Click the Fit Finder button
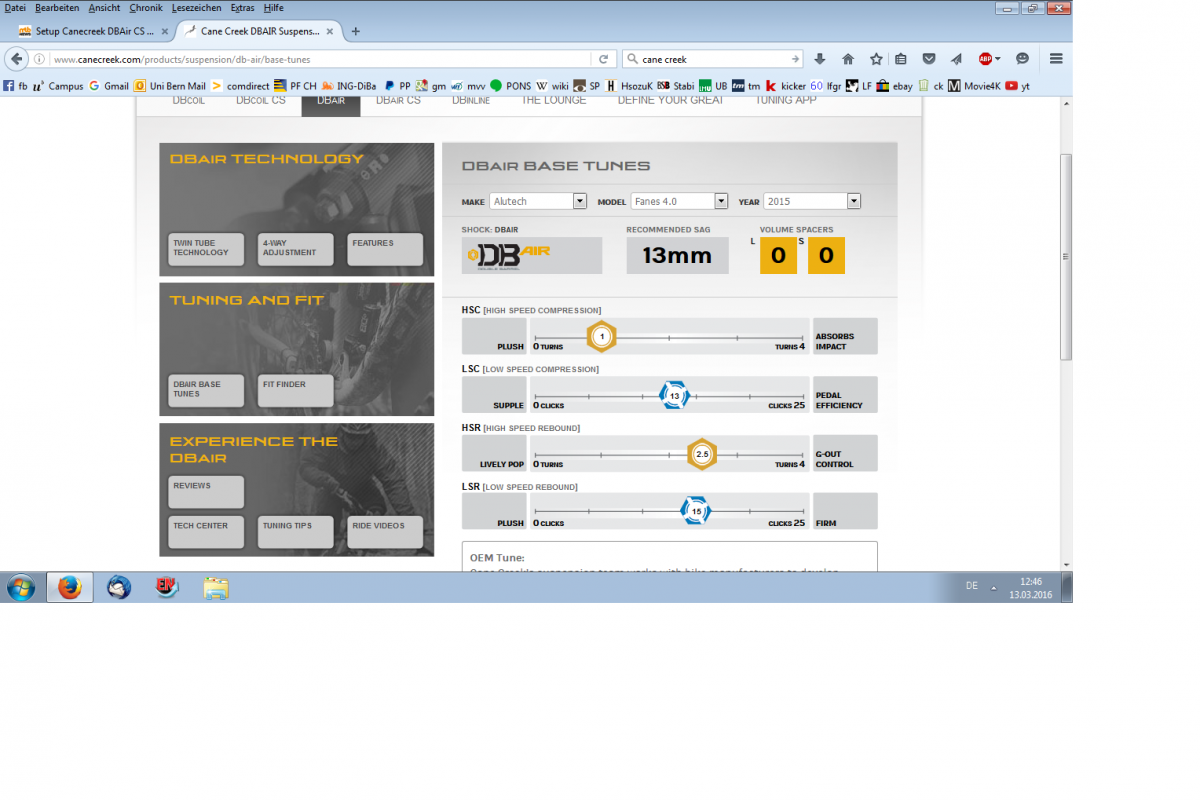The height and width of the screenshot is (800, 1200). 295,389
